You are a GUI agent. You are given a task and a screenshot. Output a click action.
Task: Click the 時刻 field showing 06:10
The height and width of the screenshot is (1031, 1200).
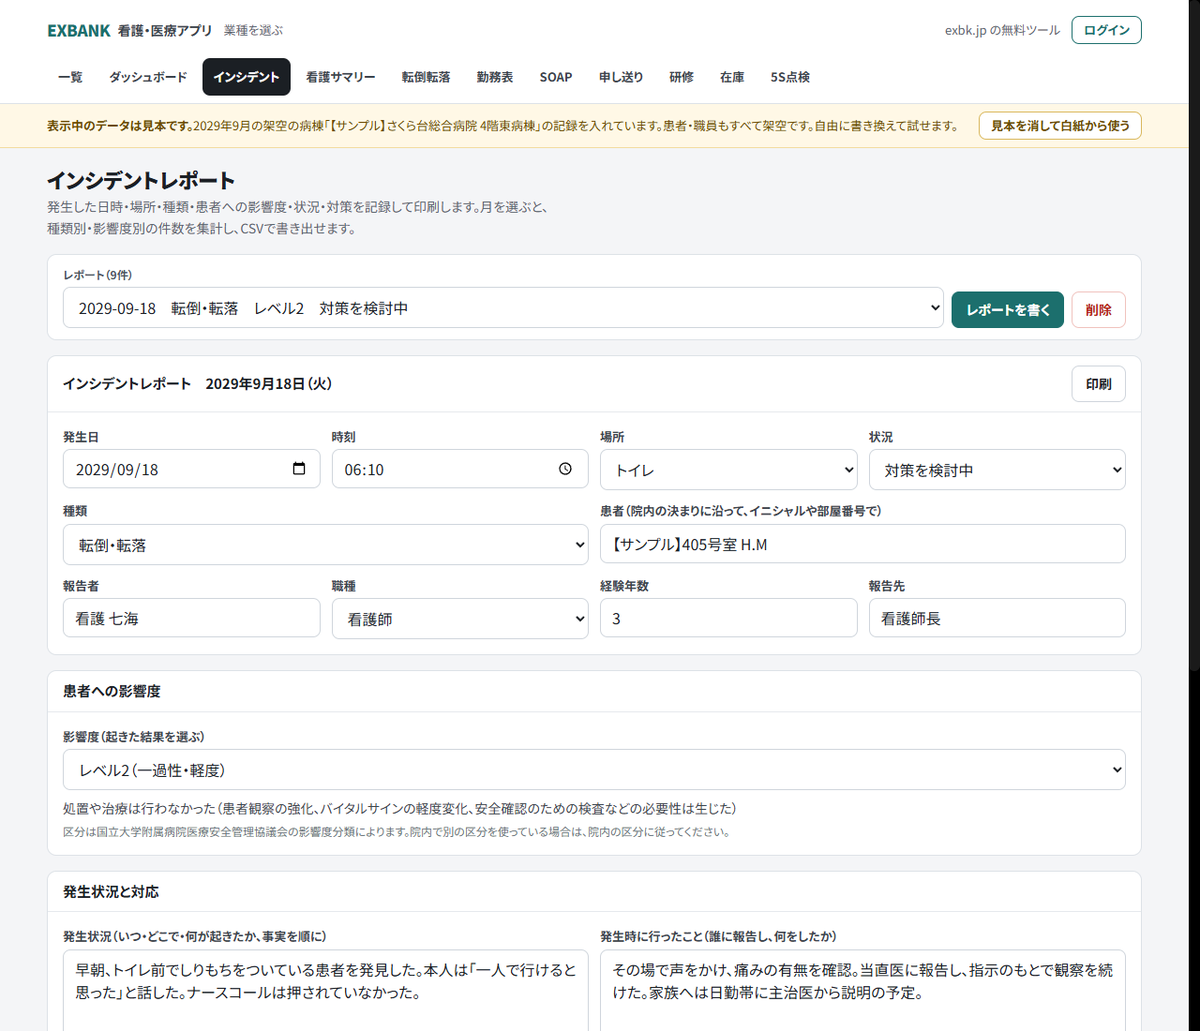pos(460,469)
